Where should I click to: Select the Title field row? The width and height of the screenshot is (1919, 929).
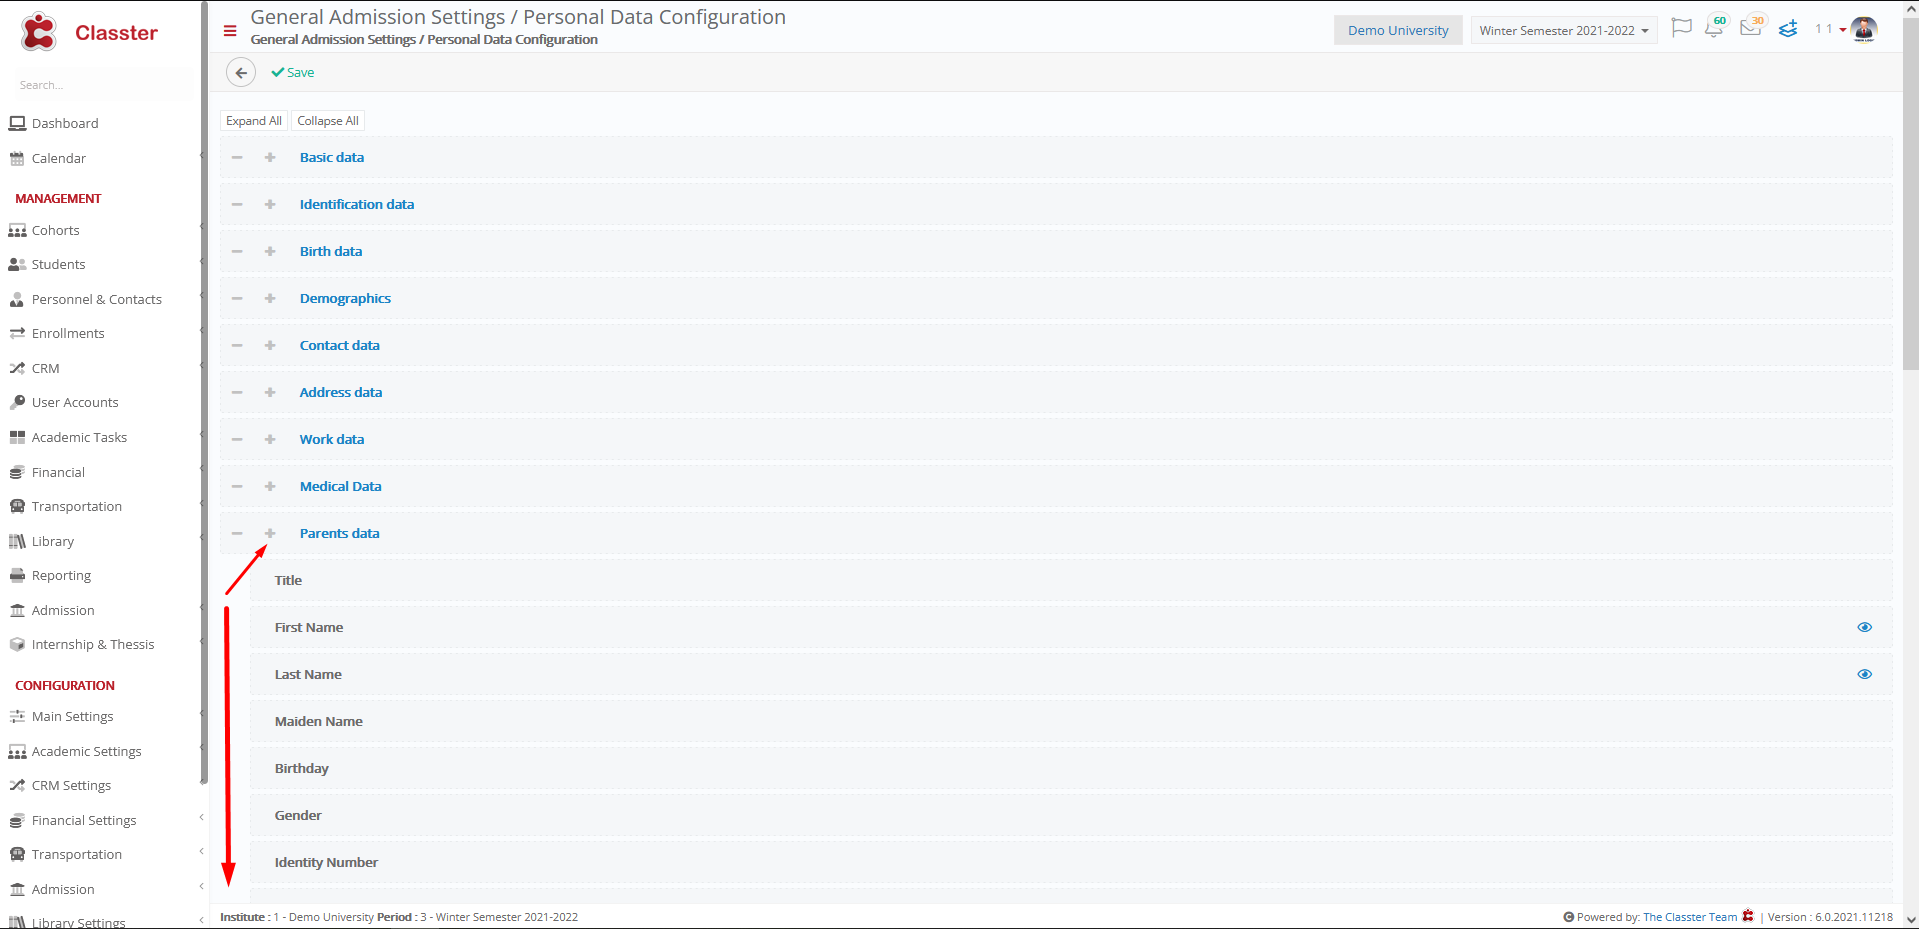[x=1071, y=580]
